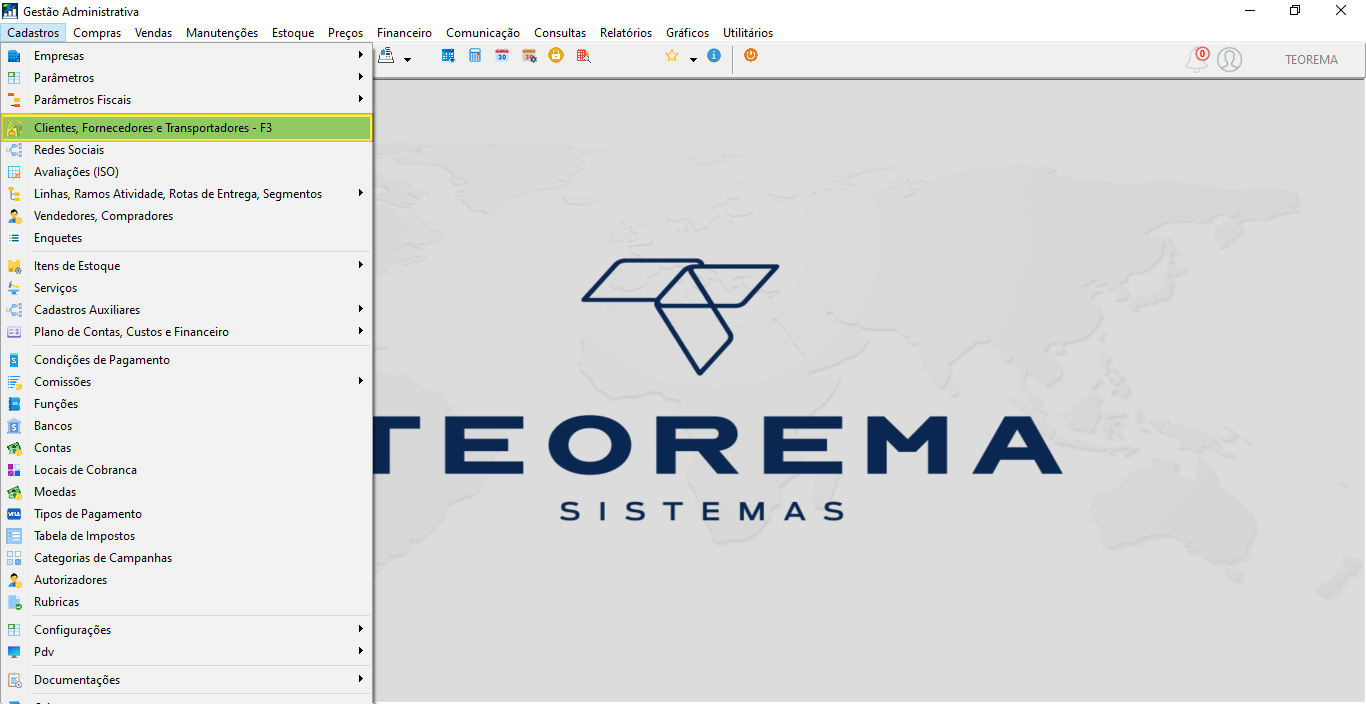Select Locais de Cobranca entry
This screenshot has width=1366, height=704.
click(x=187, y=470)
